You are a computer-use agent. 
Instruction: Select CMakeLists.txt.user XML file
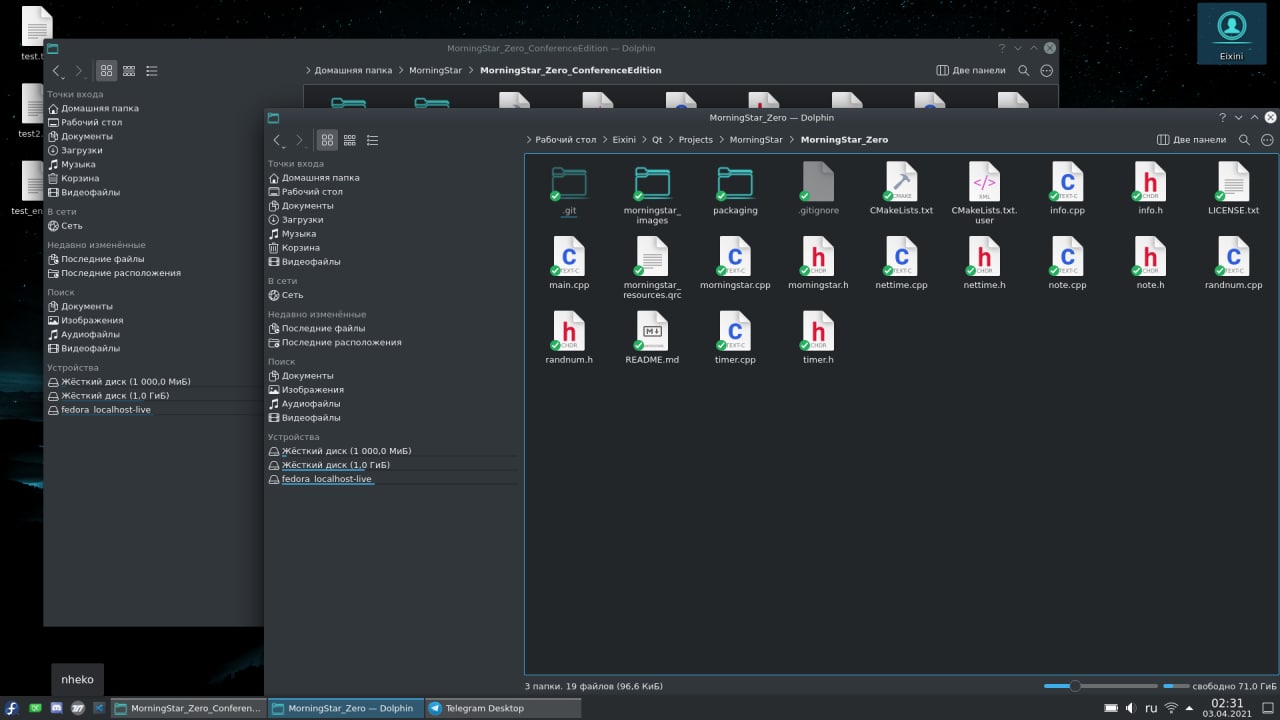[984, 194]
